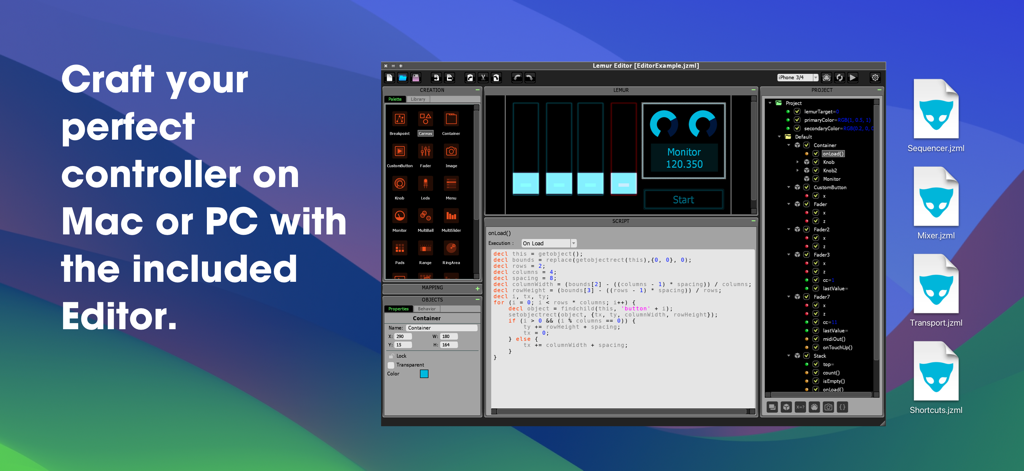Click the curly braces script icon at Project bottom
1024x471 pixels.
(x=842, y=407)
